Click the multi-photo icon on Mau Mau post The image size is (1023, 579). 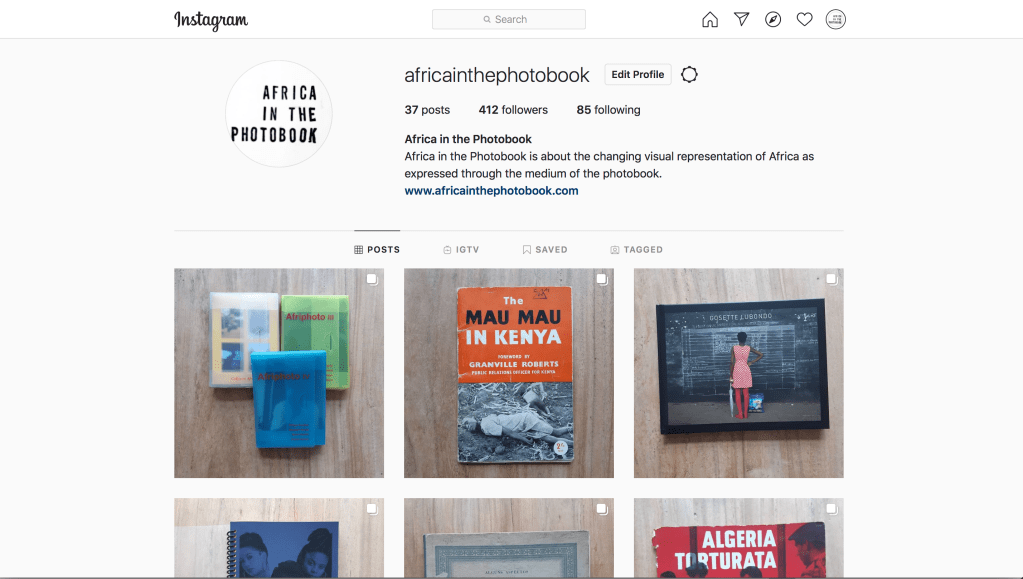602,279
